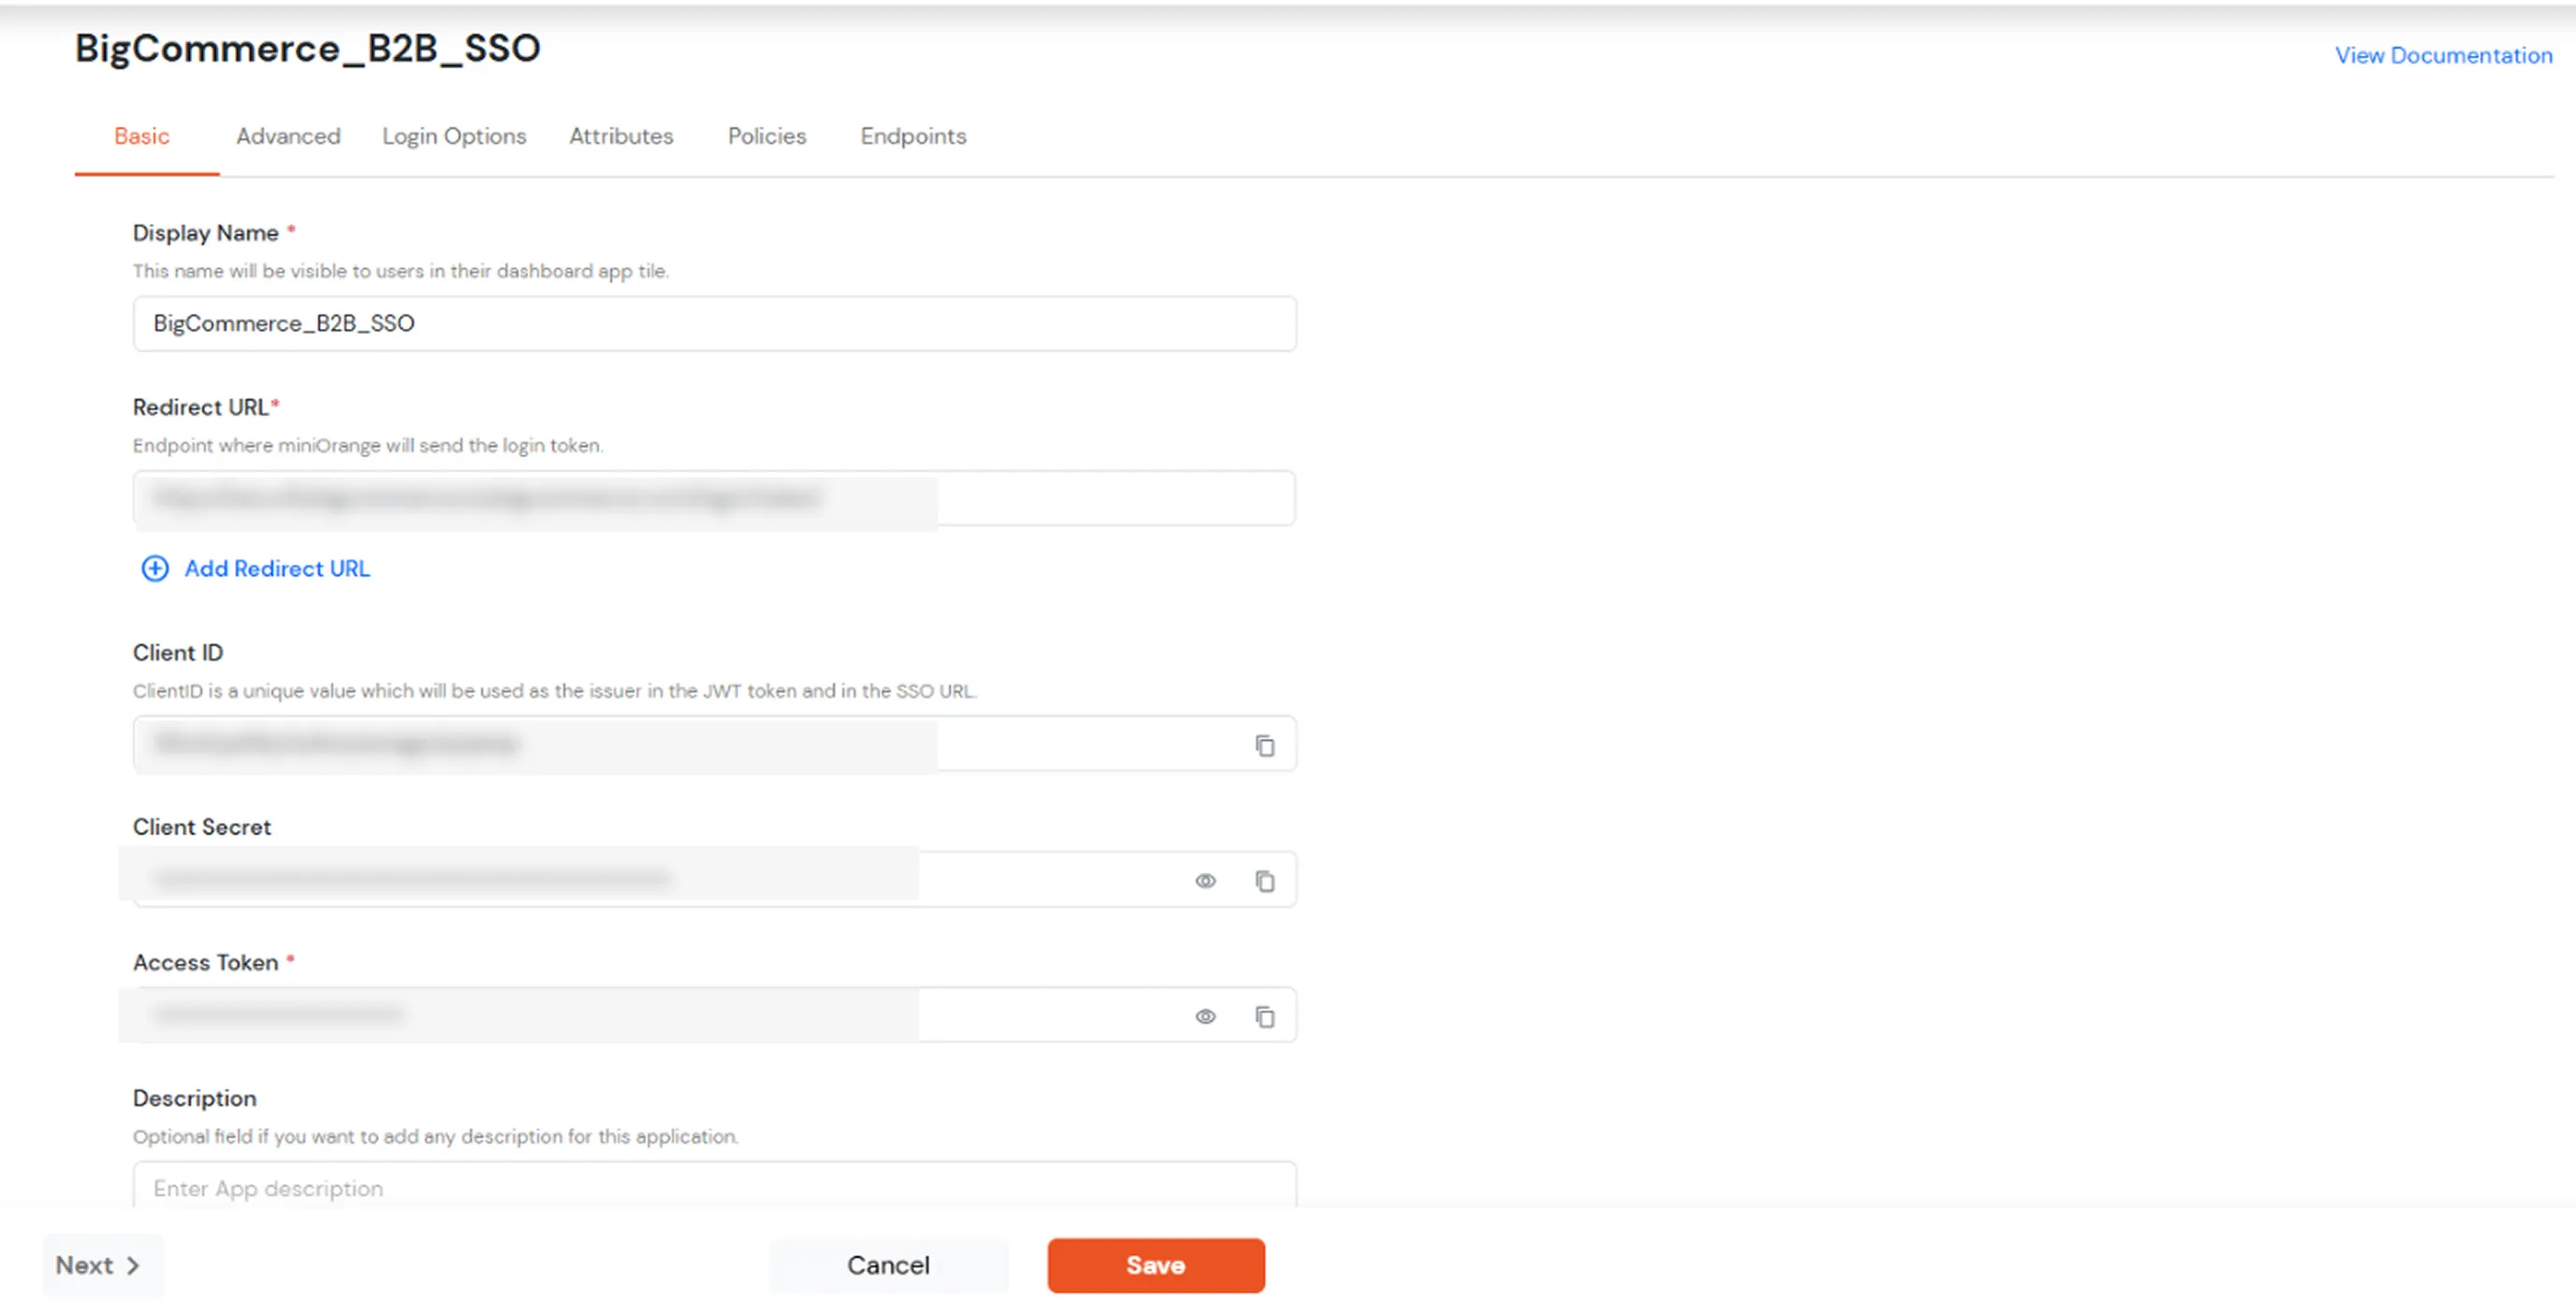Viewport: 2576px width, 1314px height.
Task: Click the BigCommerce_B2B_SSO page heading
Action: 308,48
